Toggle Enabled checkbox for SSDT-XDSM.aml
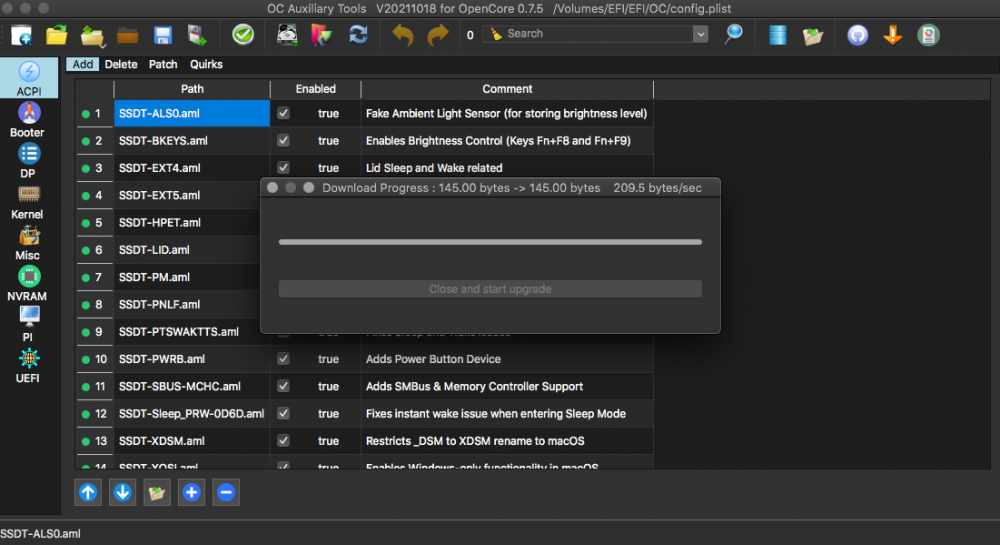Image resolution: width=1000 pixels, height=545 pixels. pyautogui.click(x=283, y=440)
